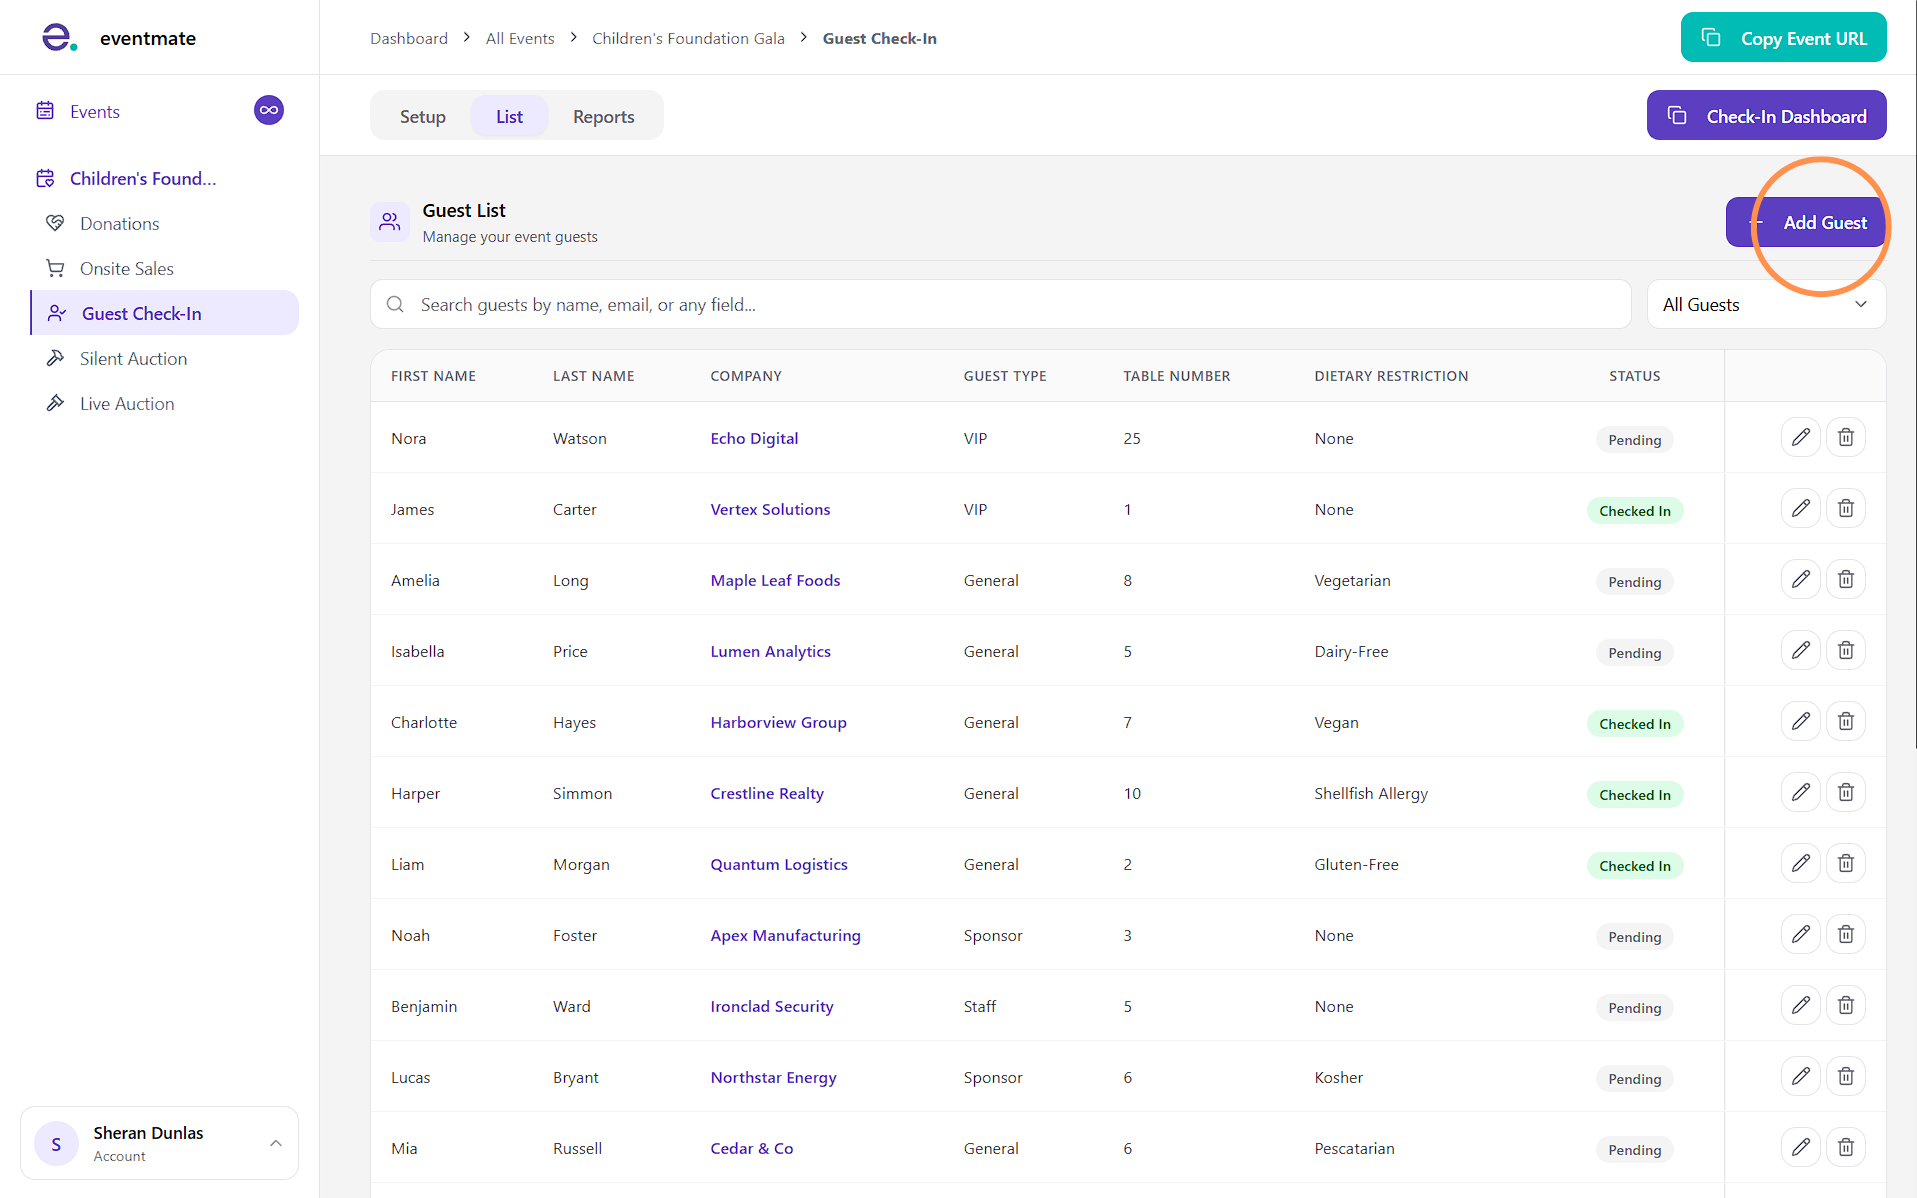Click Shellfish Allergy dietary restriction cell
The width and height of the screenshot is (1917, 1198).
(1370, 793)
